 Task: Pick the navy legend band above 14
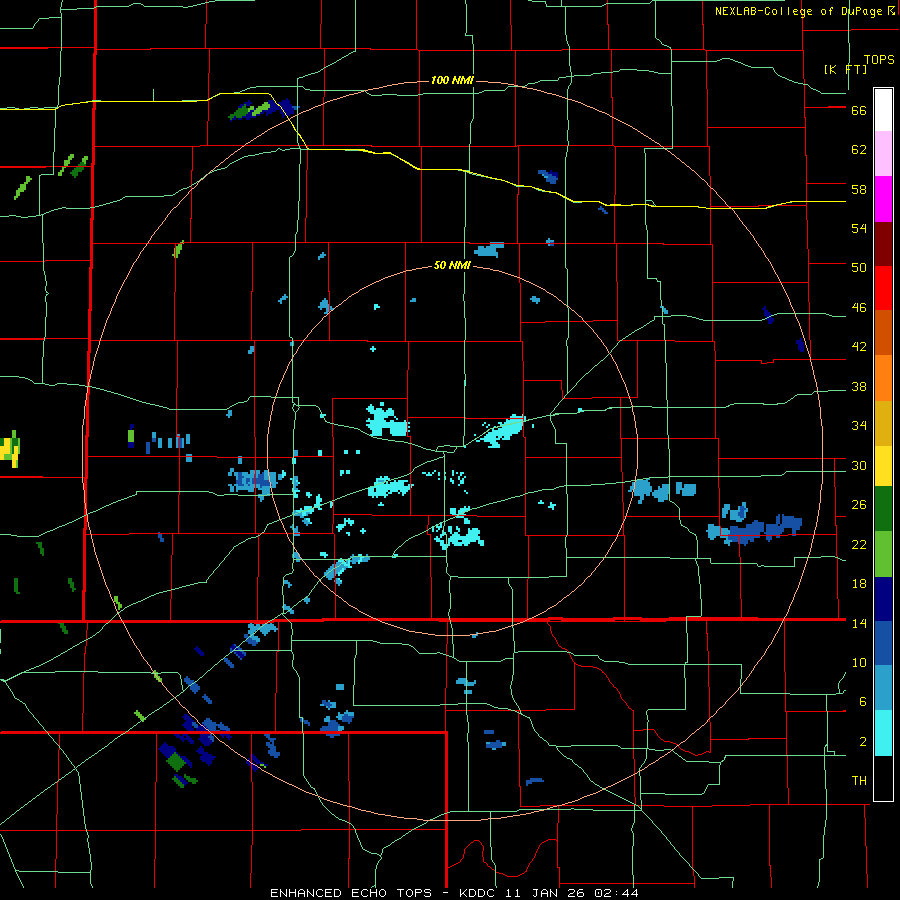tap(883, 599)
